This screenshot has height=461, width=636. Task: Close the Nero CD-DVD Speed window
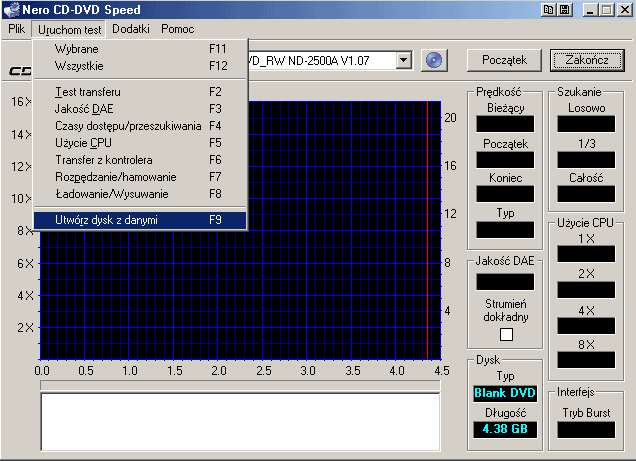pyautogui.click(x=625, y=10)
